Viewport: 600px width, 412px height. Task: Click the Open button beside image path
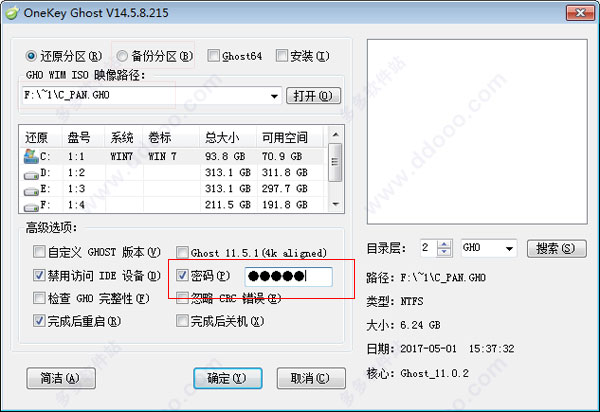pyautogui.click(x=314, y=96)
